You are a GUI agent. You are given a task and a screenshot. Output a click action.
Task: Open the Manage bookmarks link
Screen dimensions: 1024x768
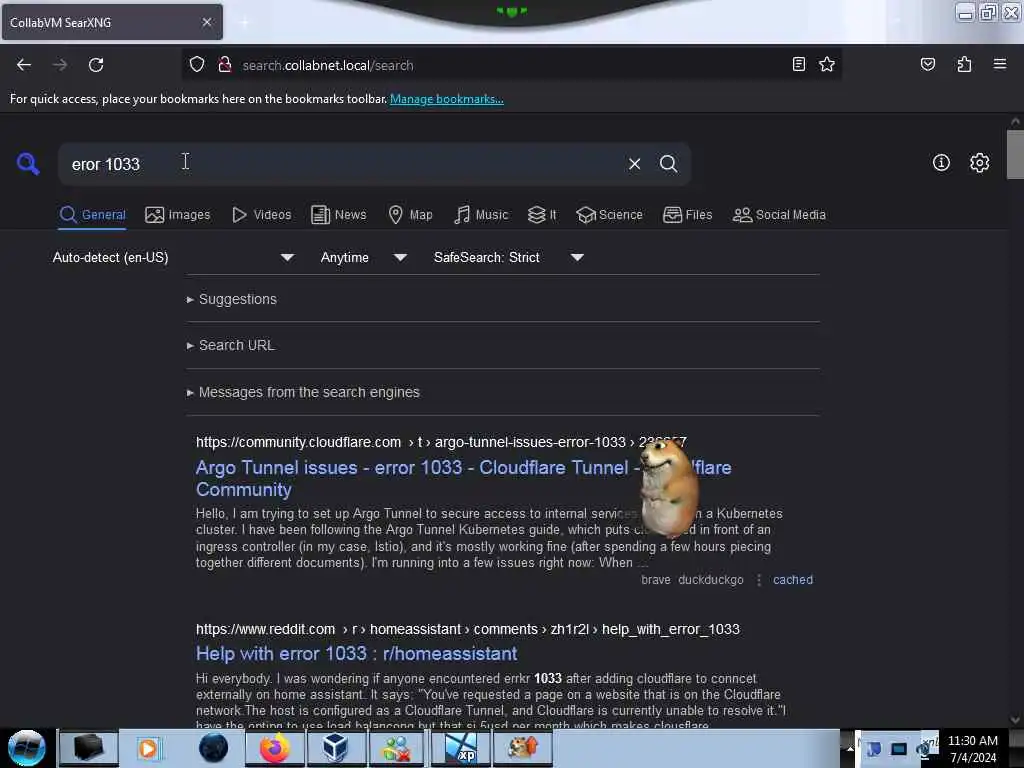tap(447, 99)
